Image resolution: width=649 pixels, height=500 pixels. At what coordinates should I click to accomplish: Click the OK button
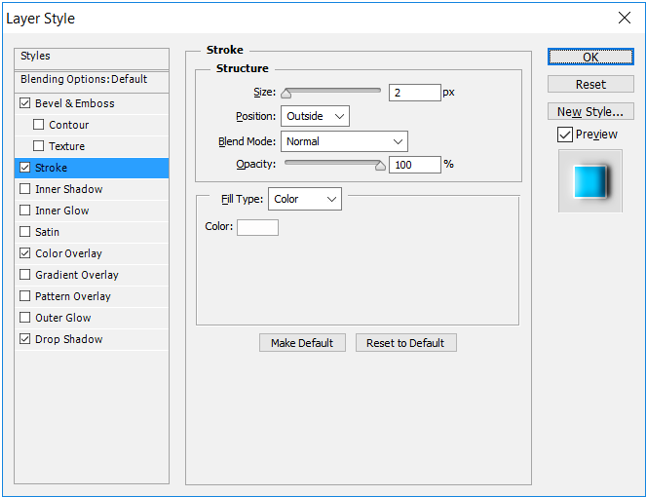tap(591, 57)
